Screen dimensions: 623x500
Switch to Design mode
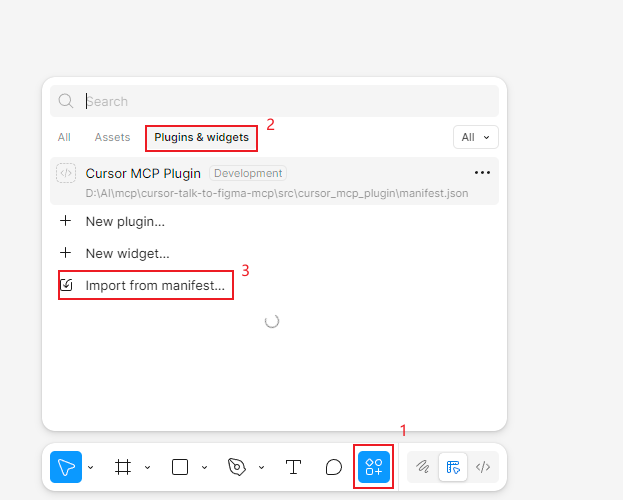453,467
